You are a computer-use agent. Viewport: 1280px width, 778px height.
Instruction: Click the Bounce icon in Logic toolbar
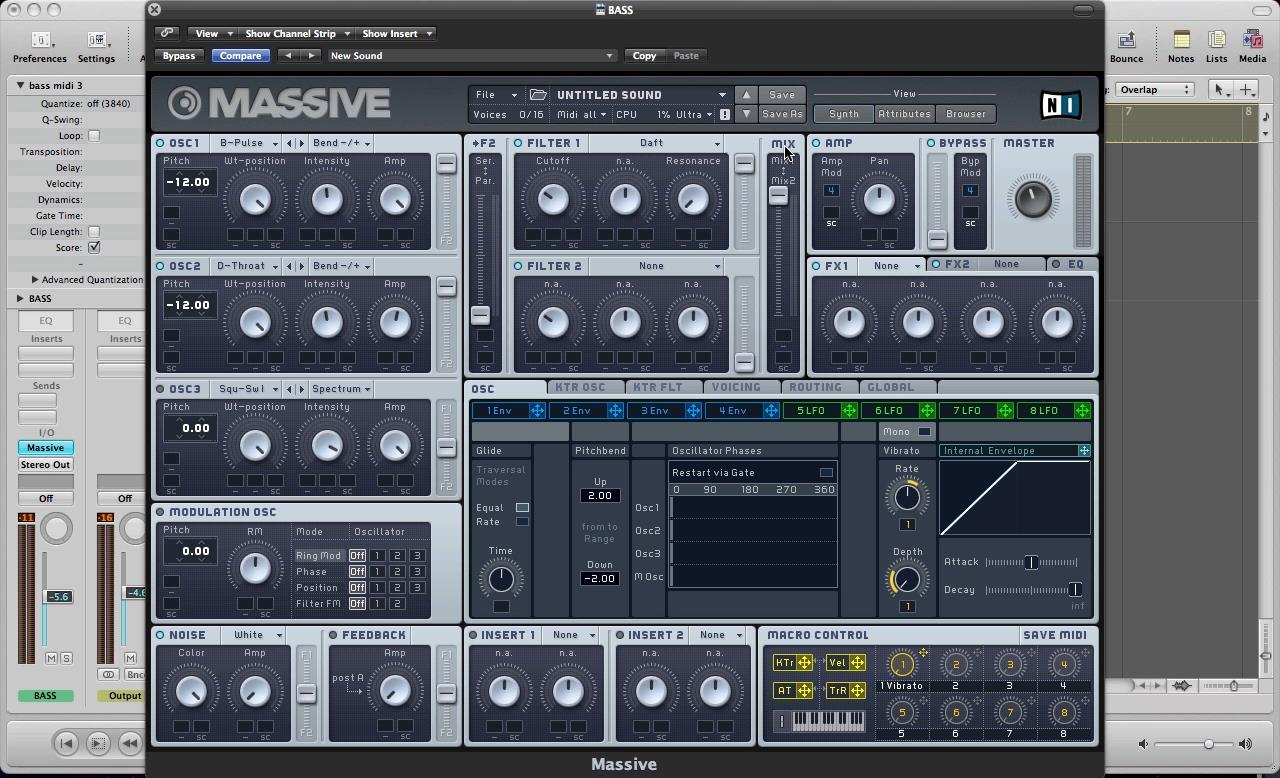click(x=1126, y=40)
